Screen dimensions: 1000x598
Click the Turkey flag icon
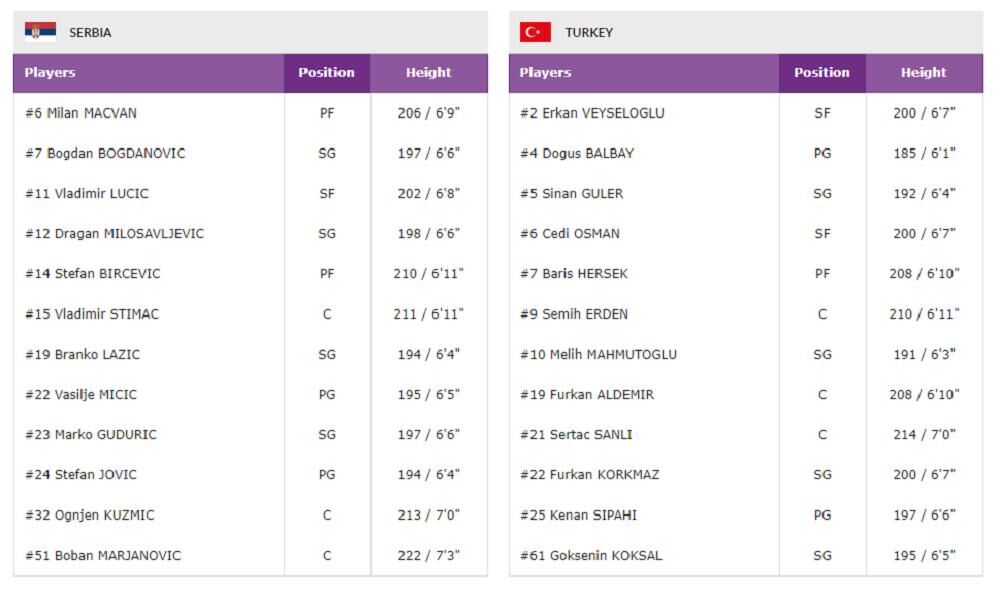pos(535,32)
